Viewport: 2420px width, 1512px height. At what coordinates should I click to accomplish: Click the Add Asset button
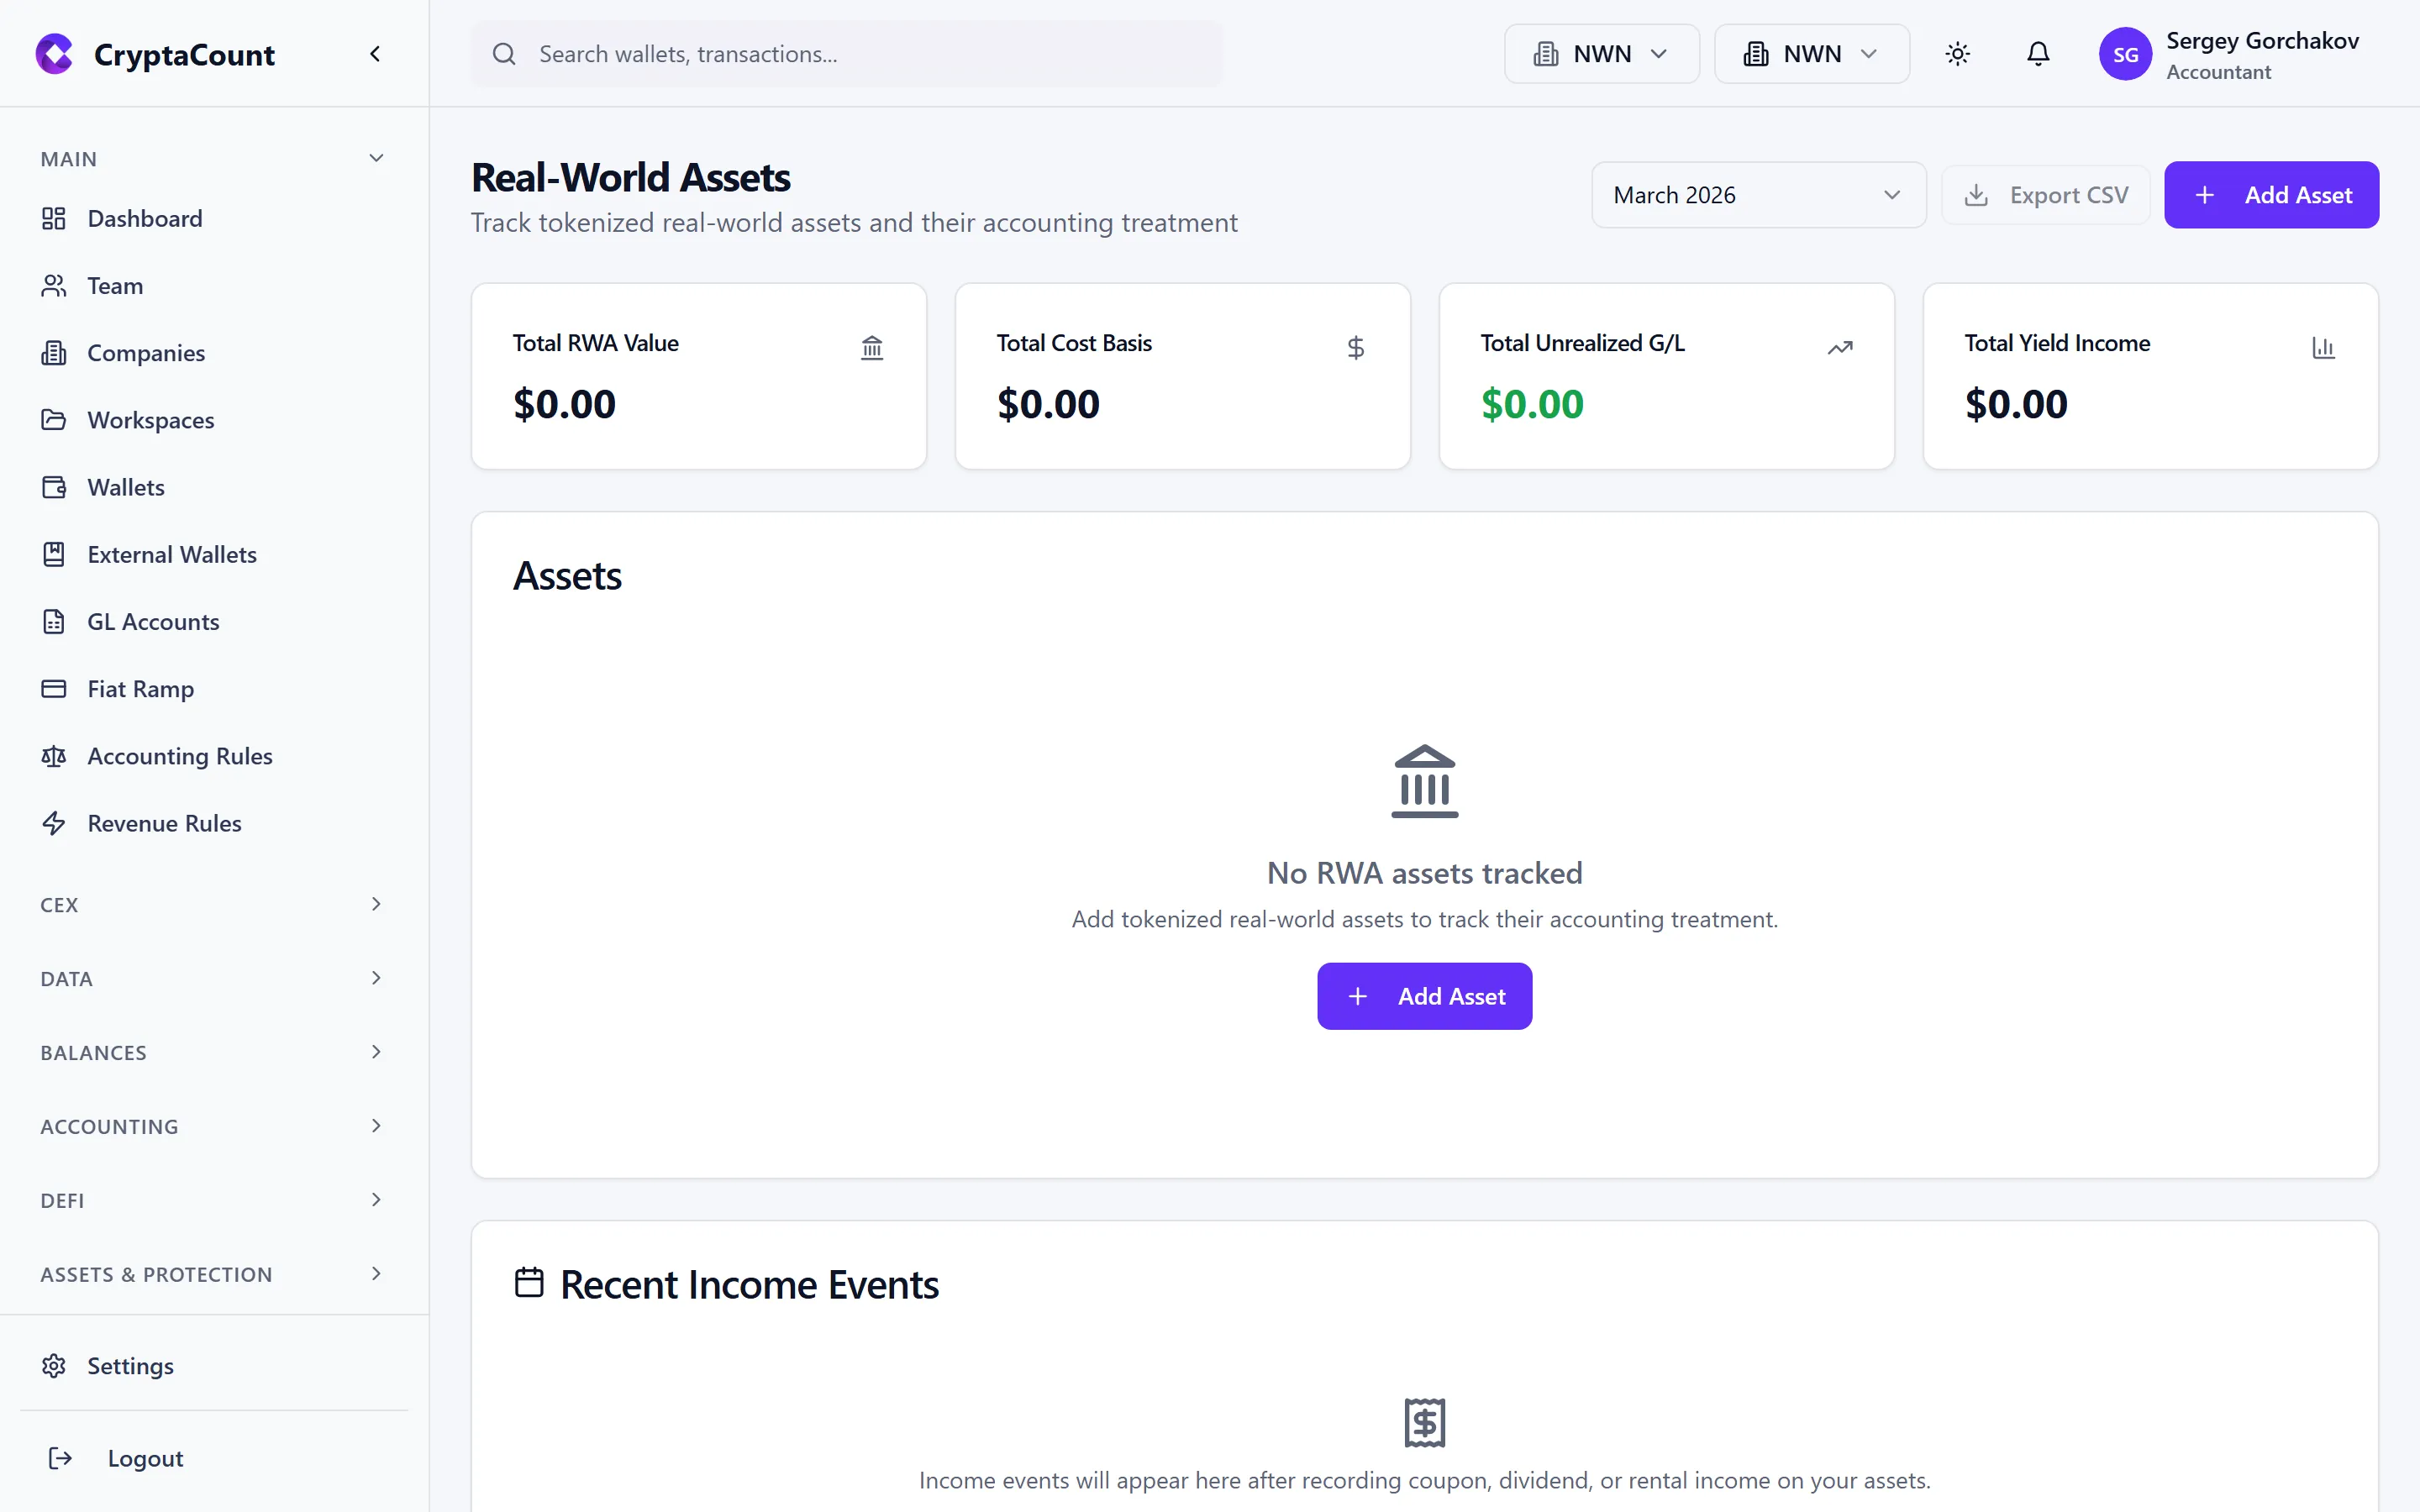2271,194
